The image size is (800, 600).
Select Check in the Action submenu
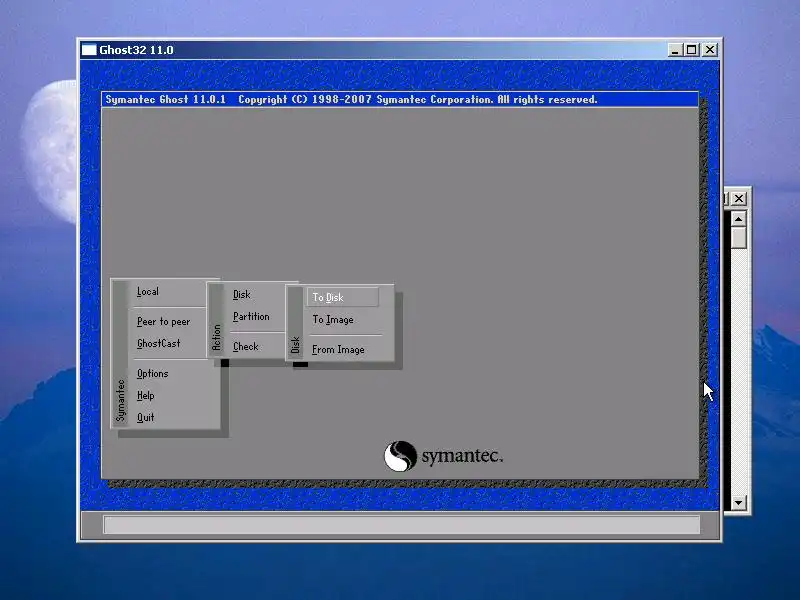click(245, 346)
